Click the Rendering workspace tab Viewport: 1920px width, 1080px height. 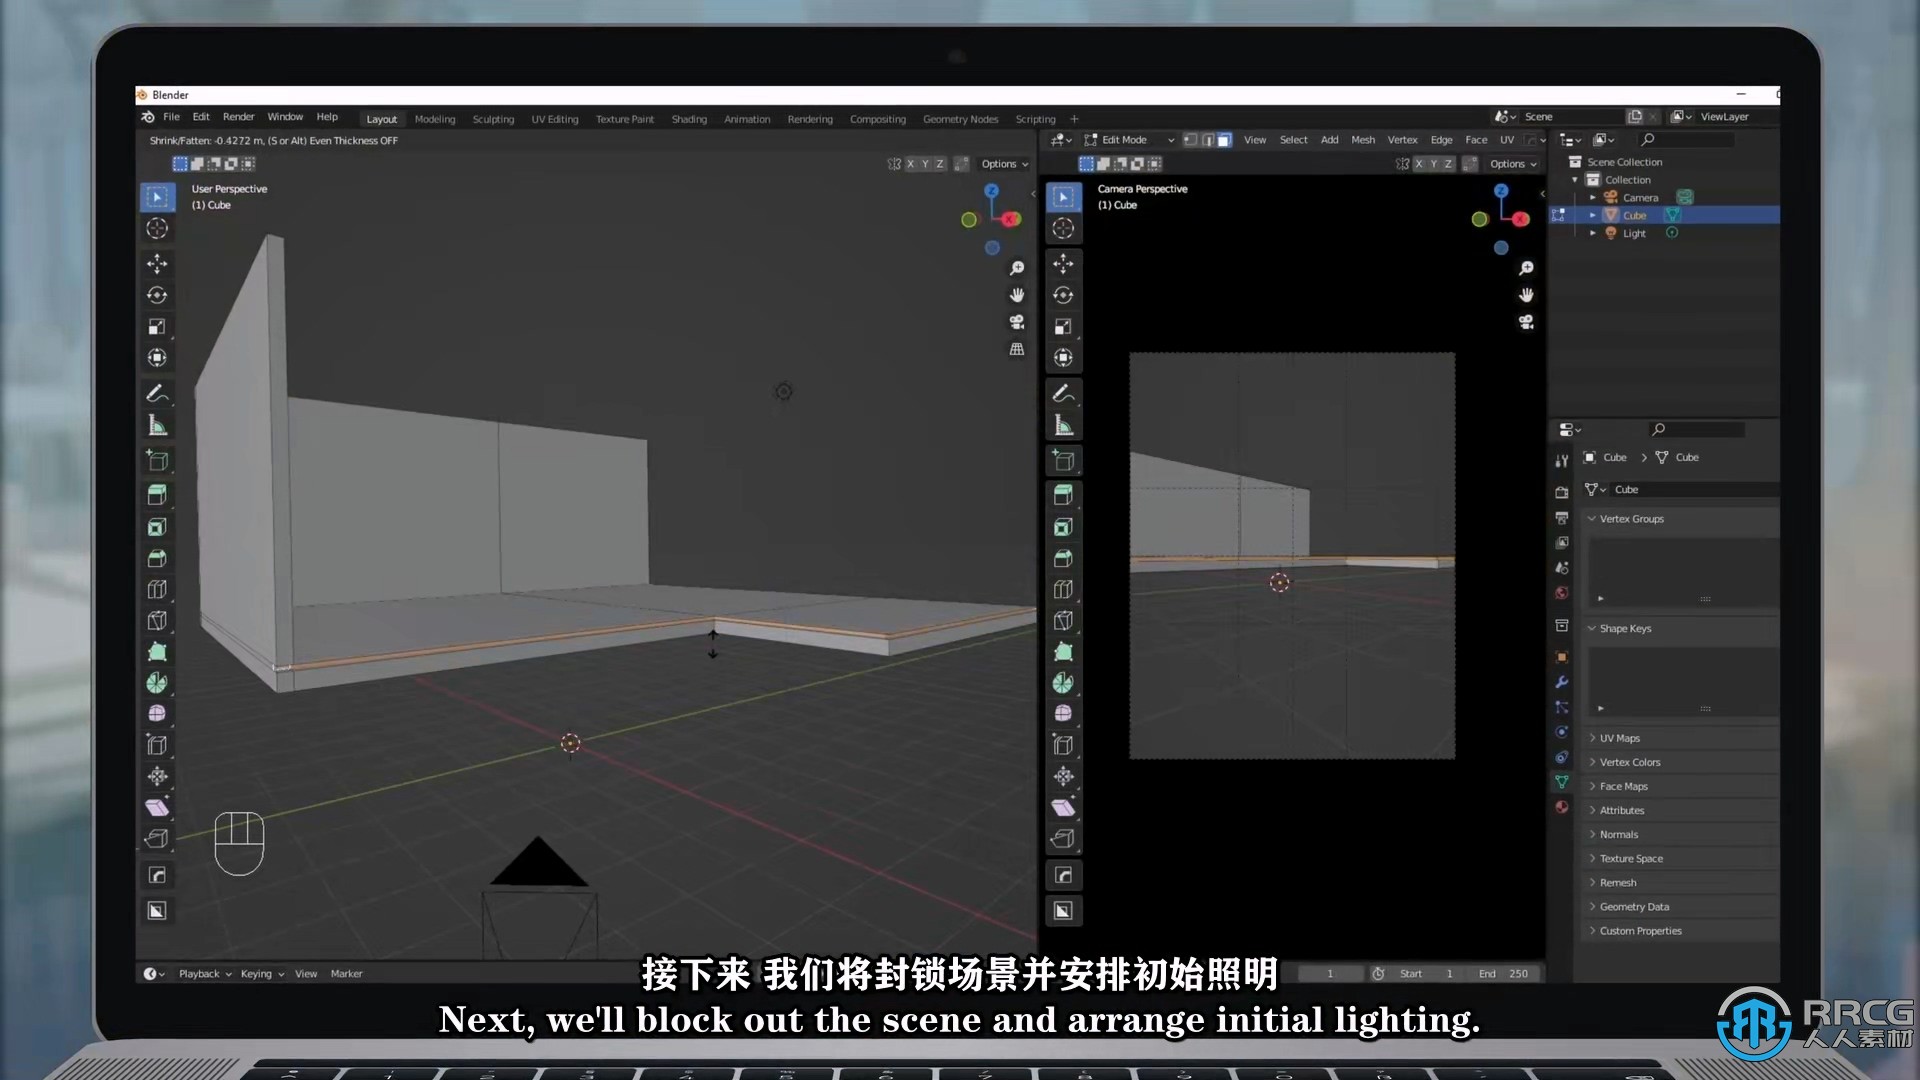tap(808, 119)
